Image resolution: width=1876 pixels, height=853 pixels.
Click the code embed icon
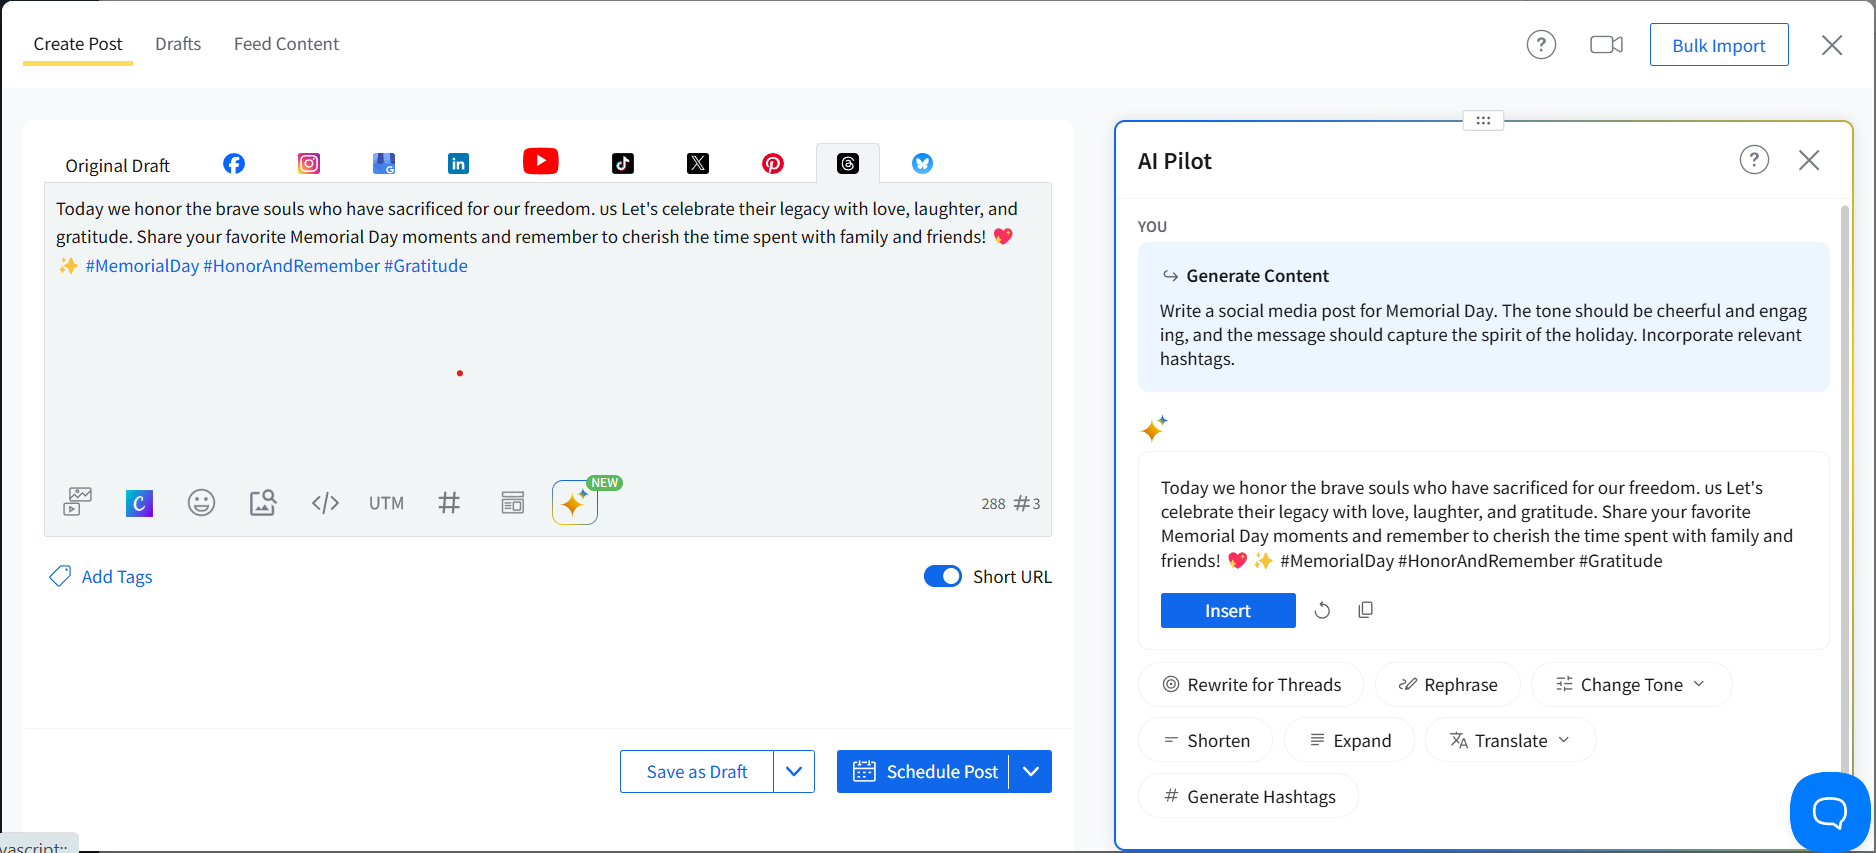point(325,503)
